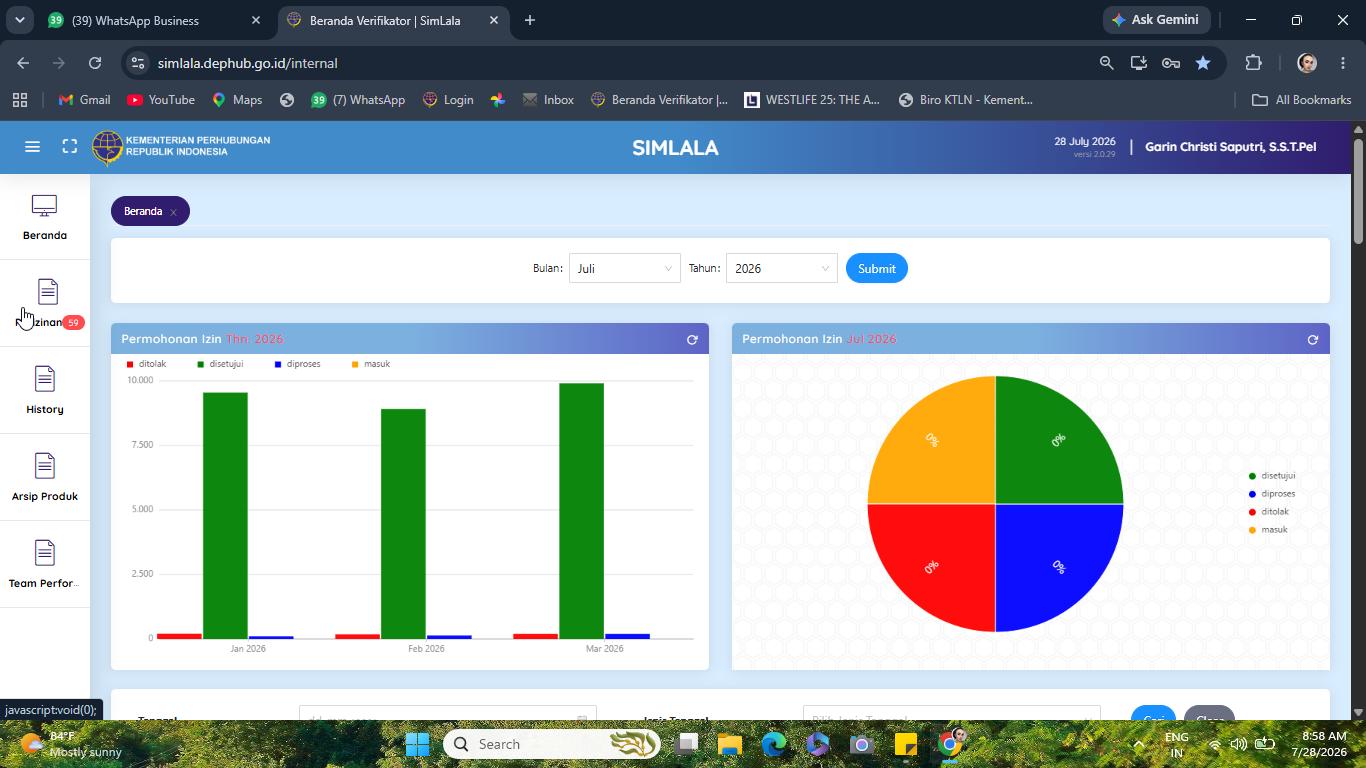Viewport: 1366px width, 768px height.
Task: Open Camera app from the taskbar
Action: pyautogui.click(x=861, y=744)
